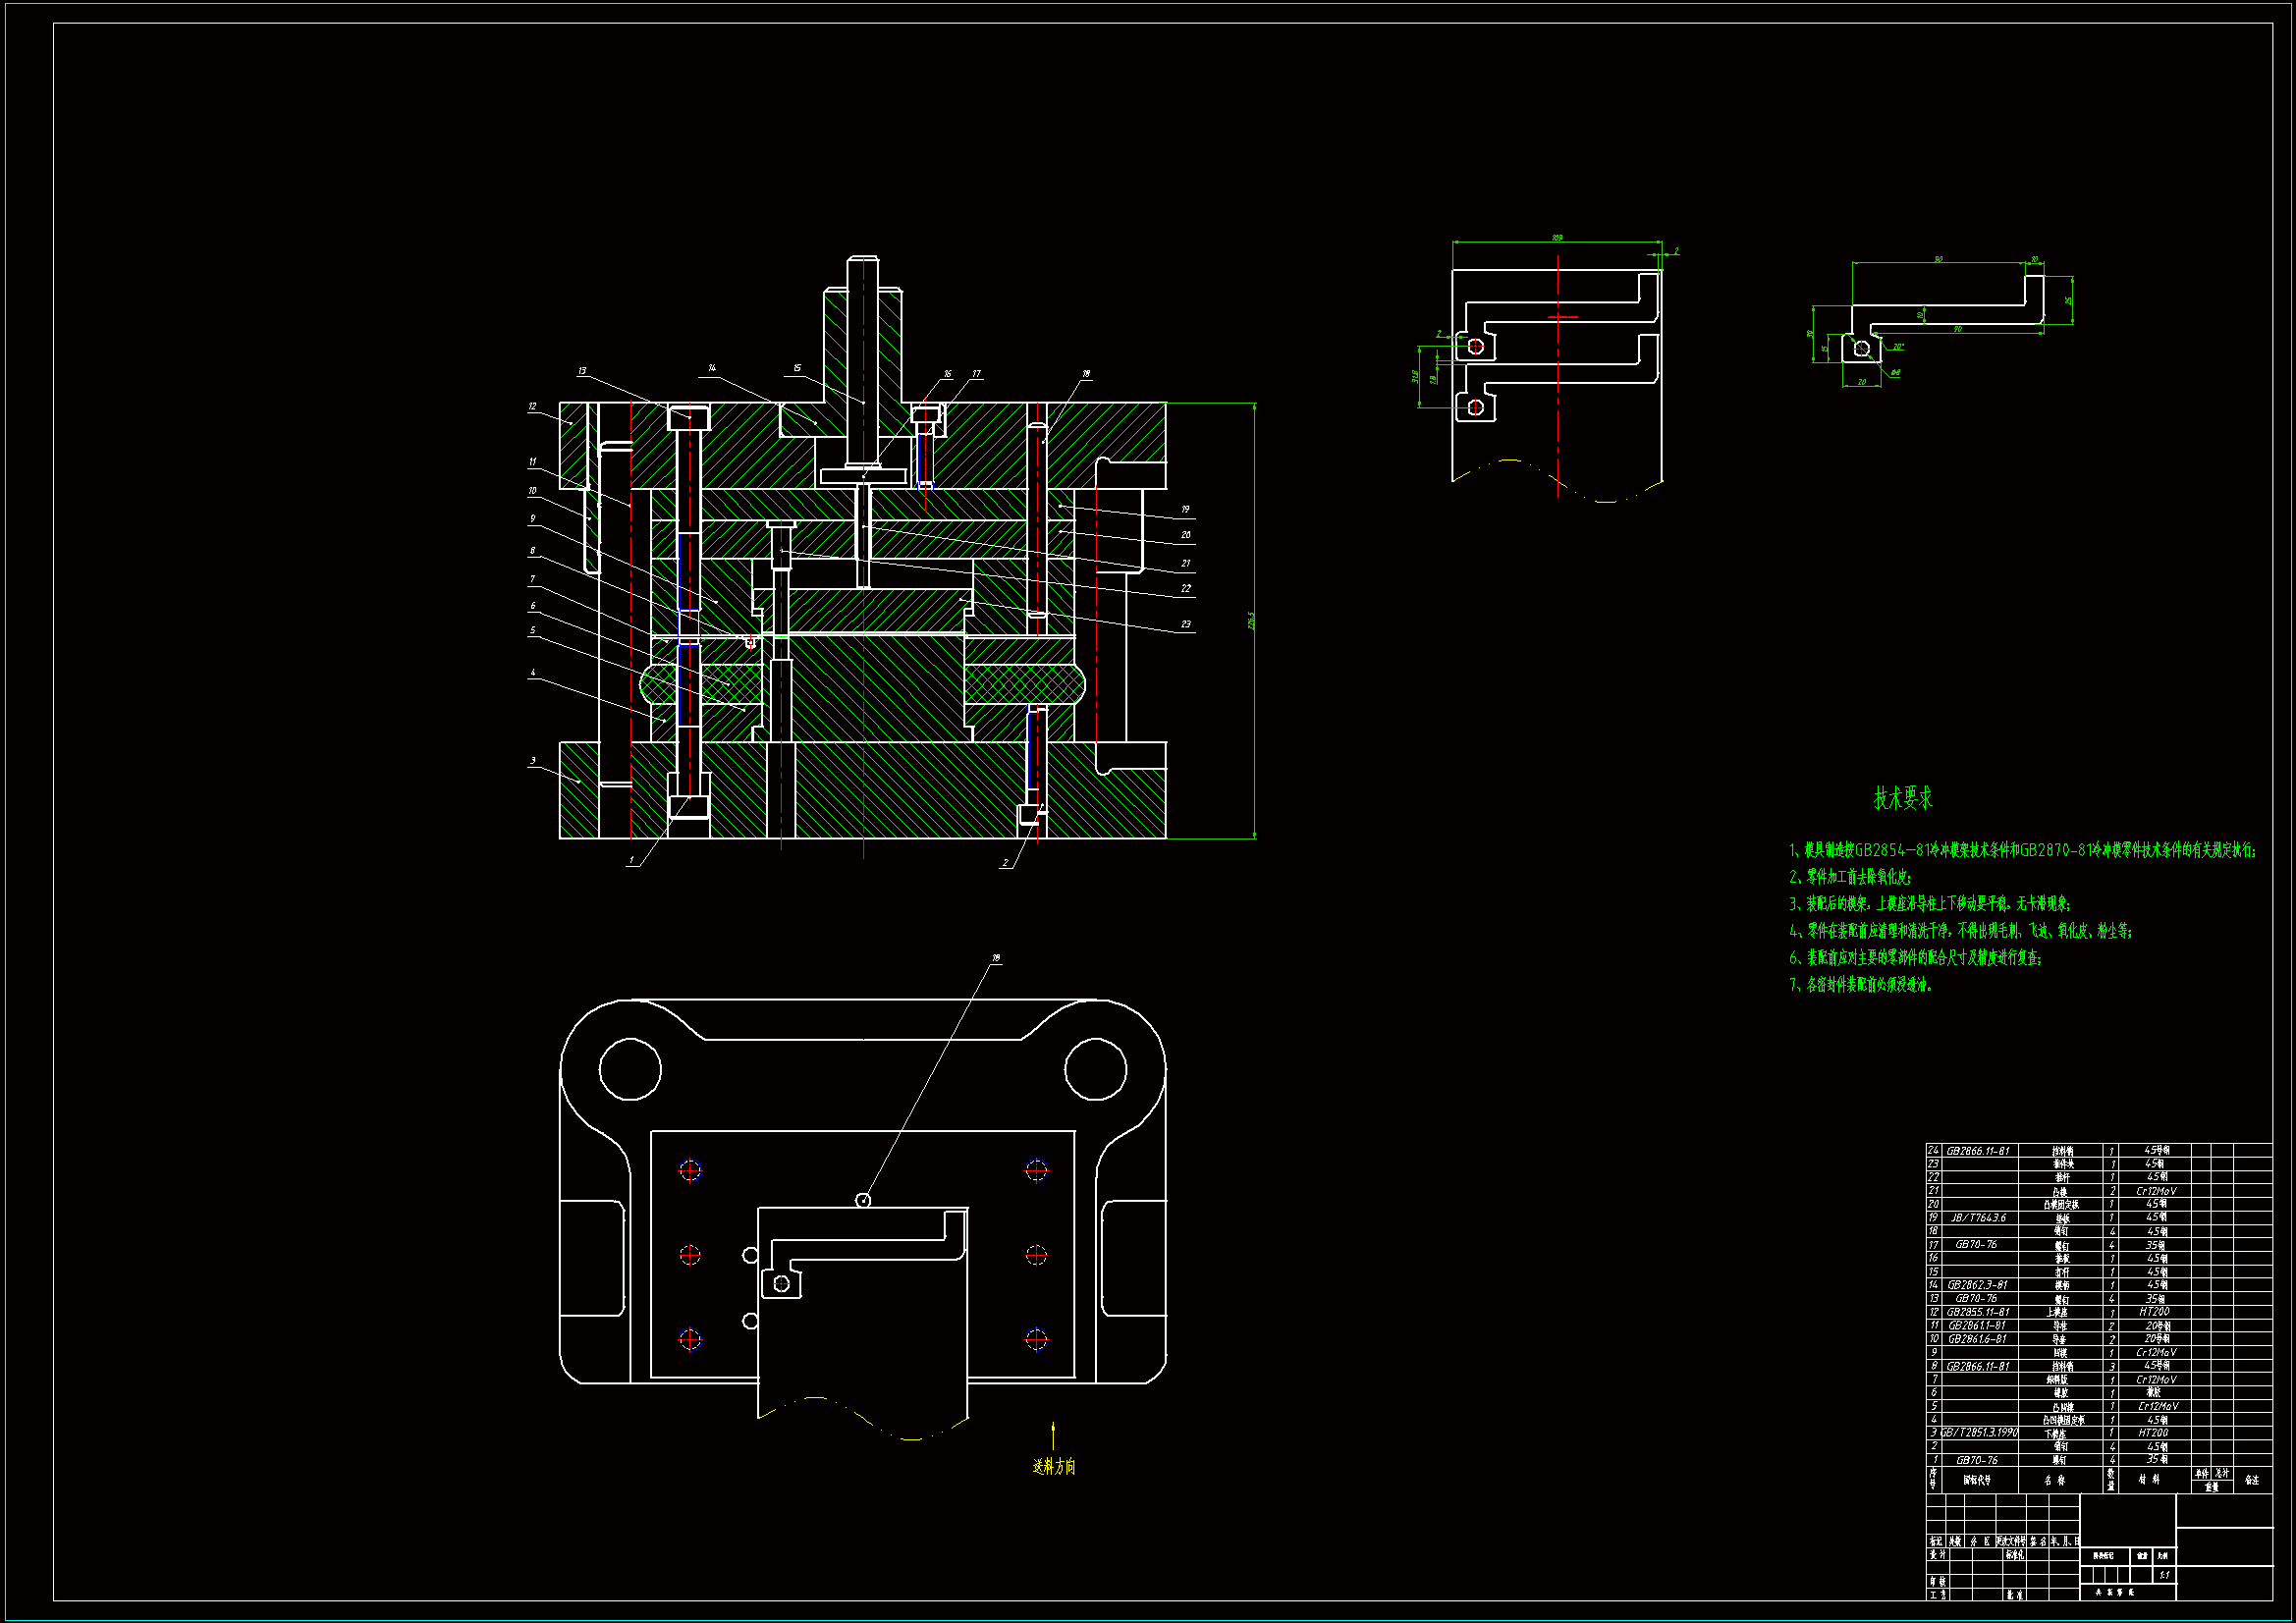The width and height of the screenshot is (2296, 1623).
Task: Select the JB/T7643.6 standard code cell
Action: click(x=1978, y=1218)
